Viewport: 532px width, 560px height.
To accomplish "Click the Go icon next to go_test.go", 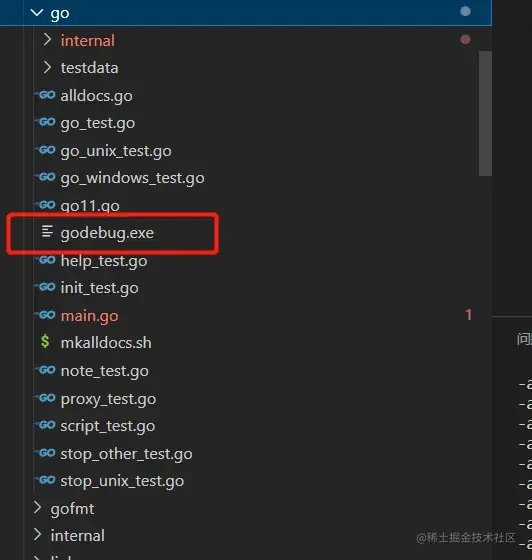I will (x=46, y=122).
